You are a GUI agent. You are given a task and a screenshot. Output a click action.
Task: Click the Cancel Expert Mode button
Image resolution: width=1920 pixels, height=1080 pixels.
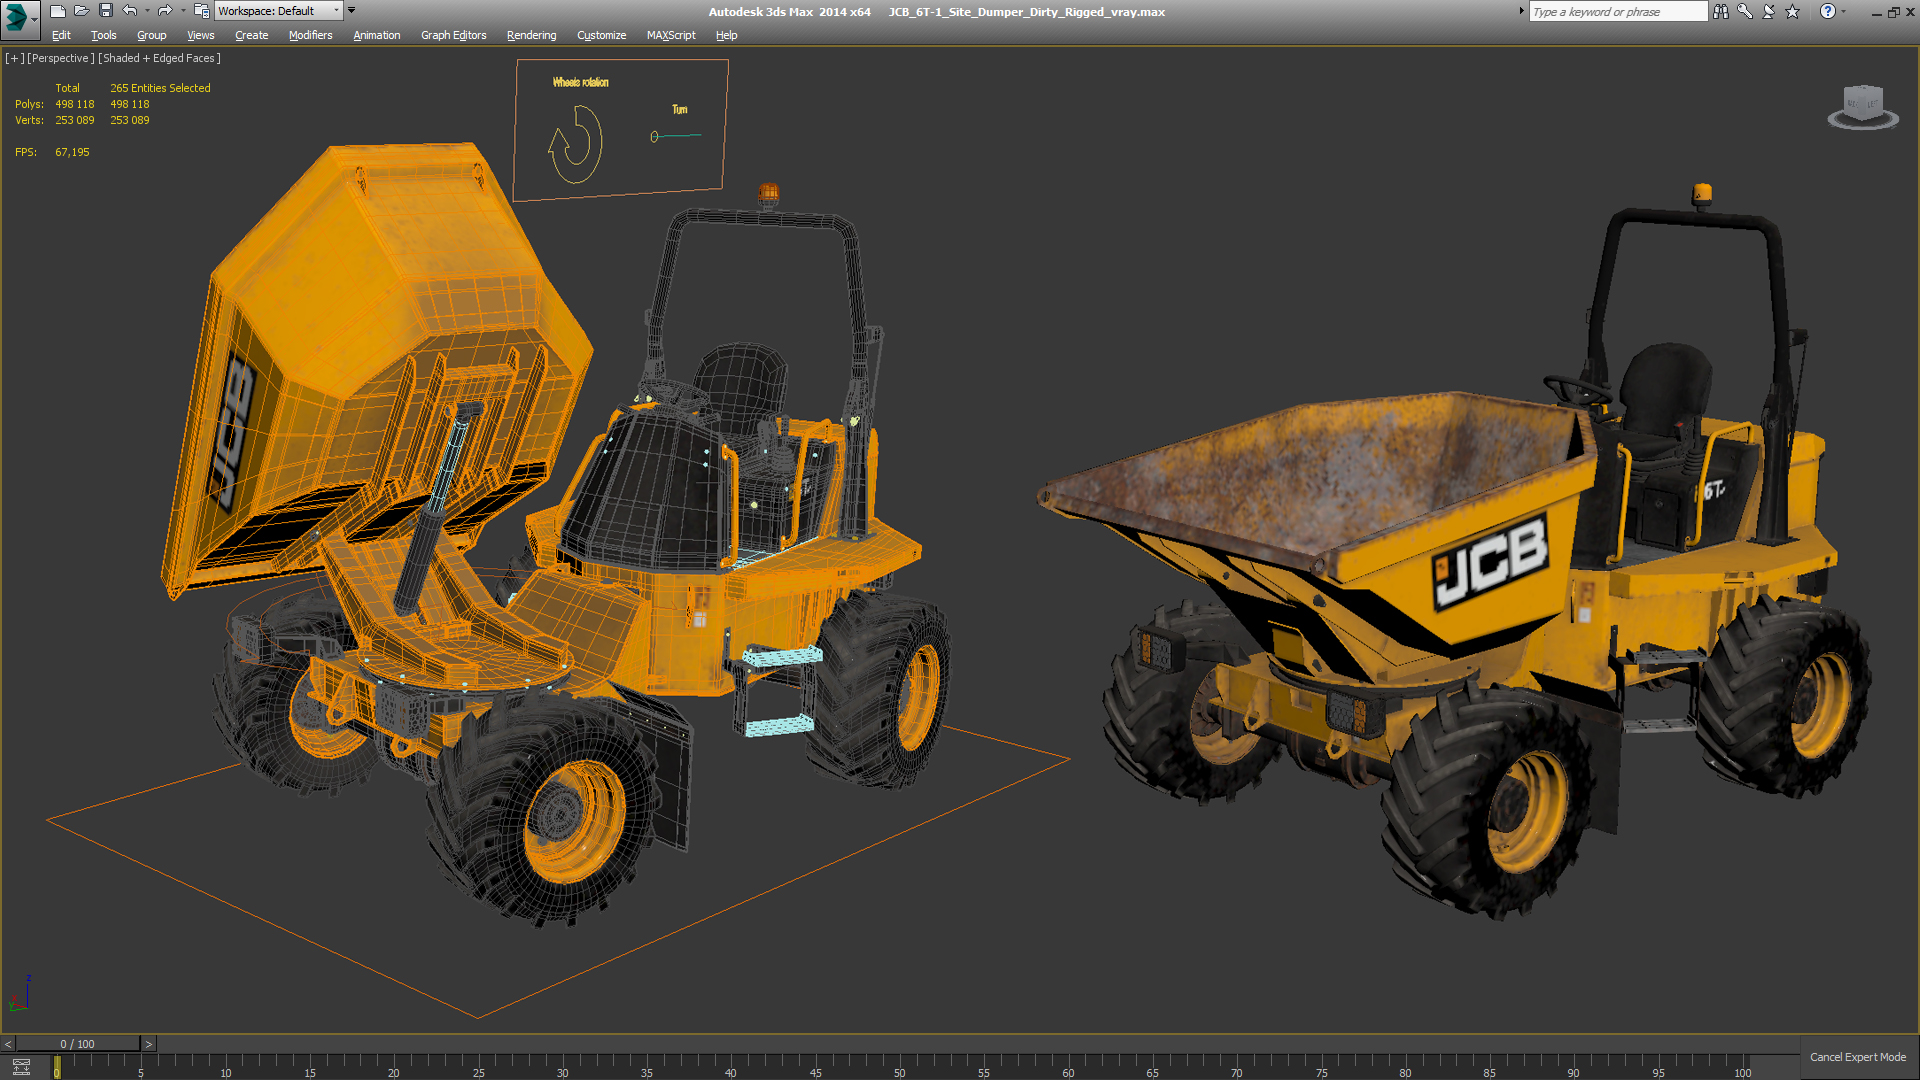[1858, 1057]
